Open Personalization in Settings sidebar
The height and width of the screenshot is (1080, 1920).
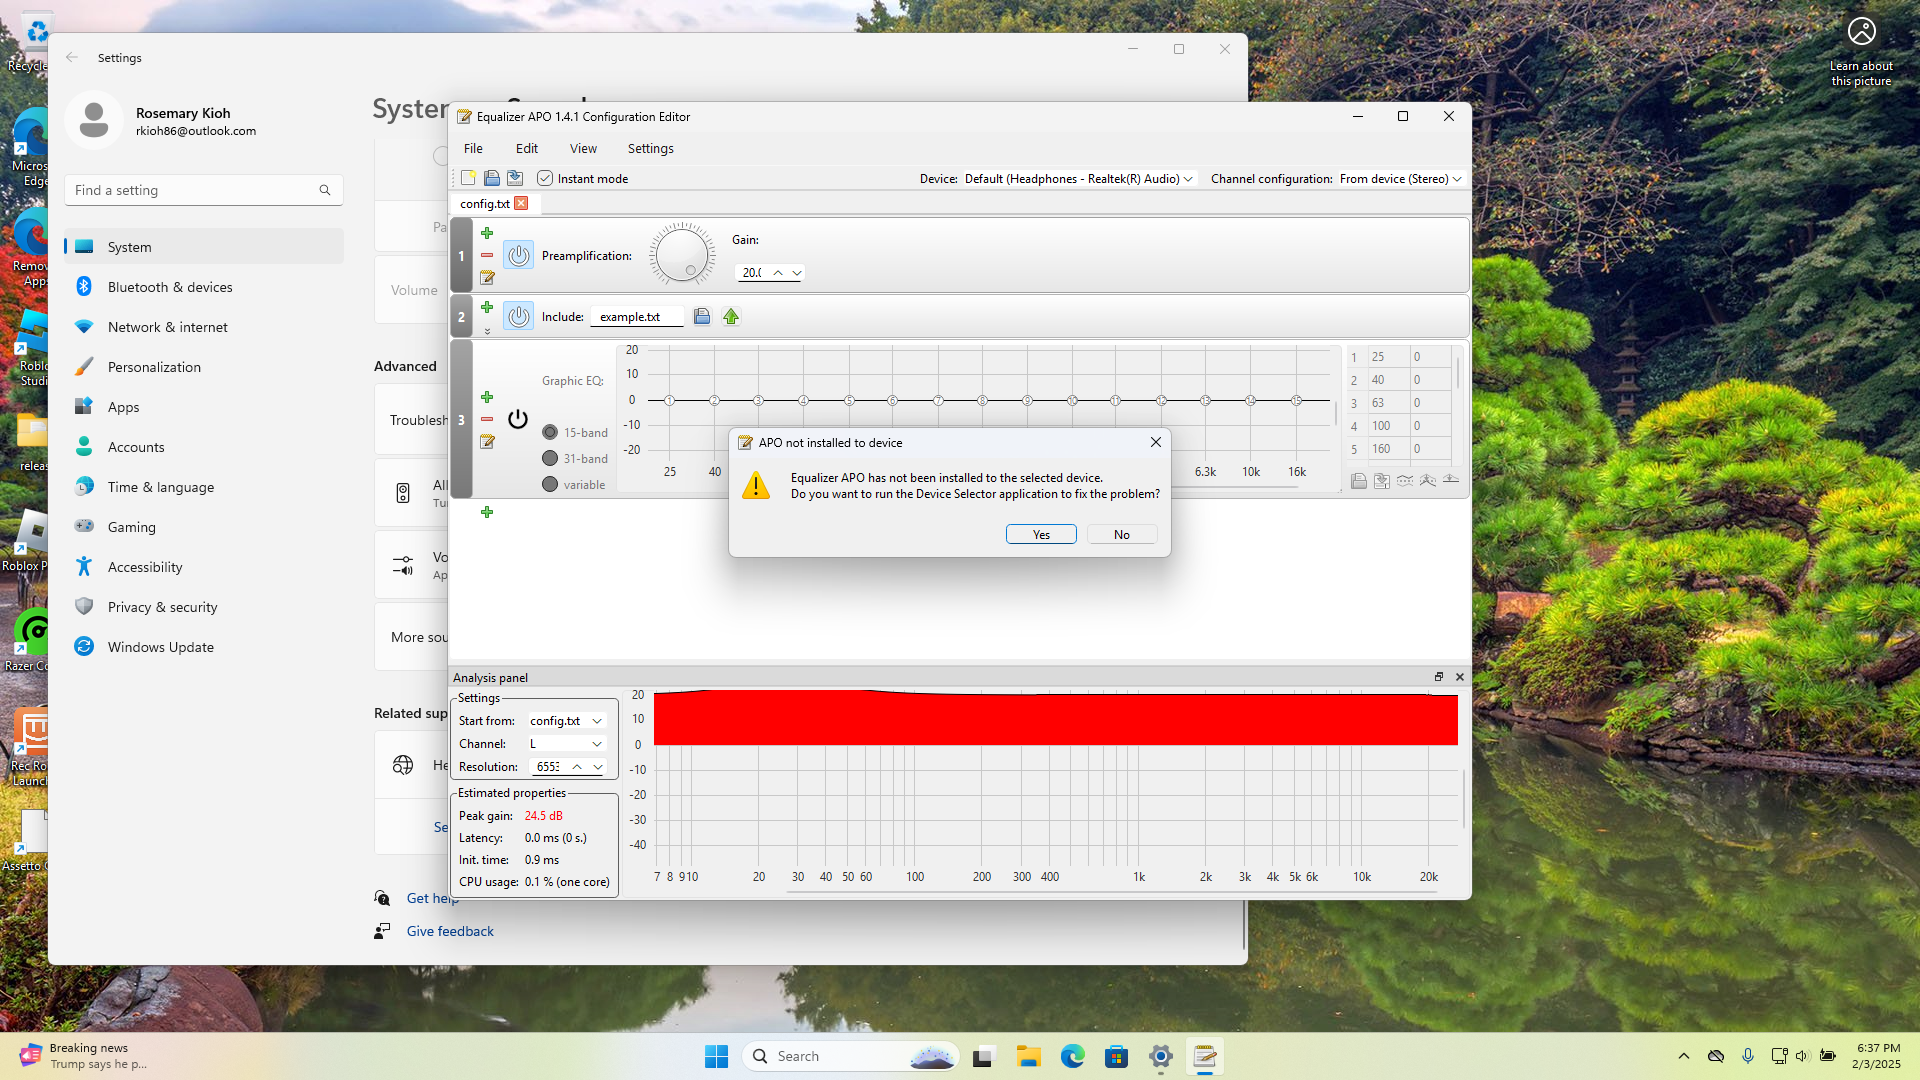[204, 367]
